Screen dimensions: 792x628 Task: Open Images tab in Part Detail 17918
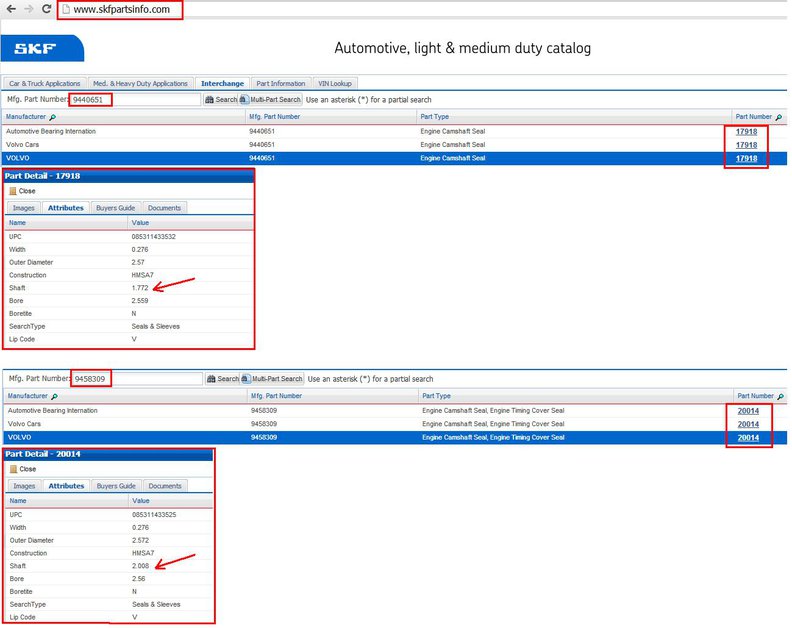(x=24, y=208)
